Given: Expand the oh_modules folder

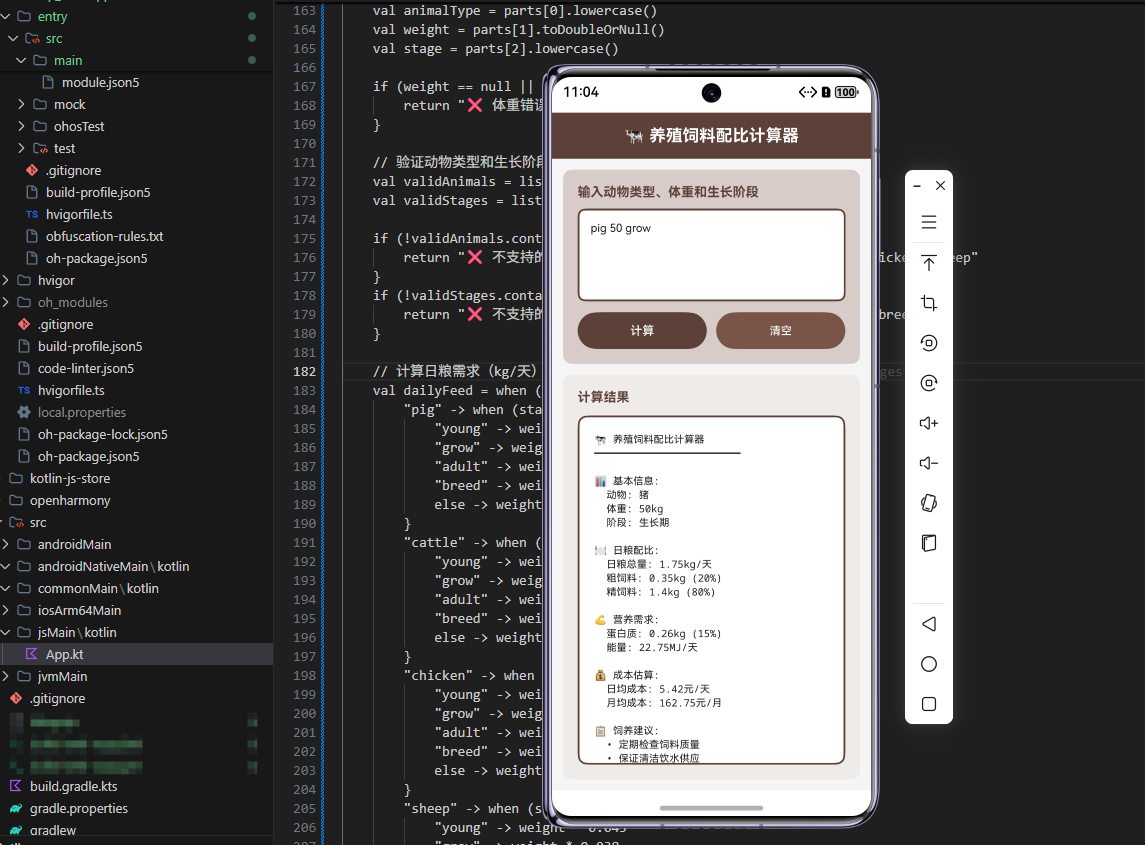Looking at the screenshot, I should 6,302.
